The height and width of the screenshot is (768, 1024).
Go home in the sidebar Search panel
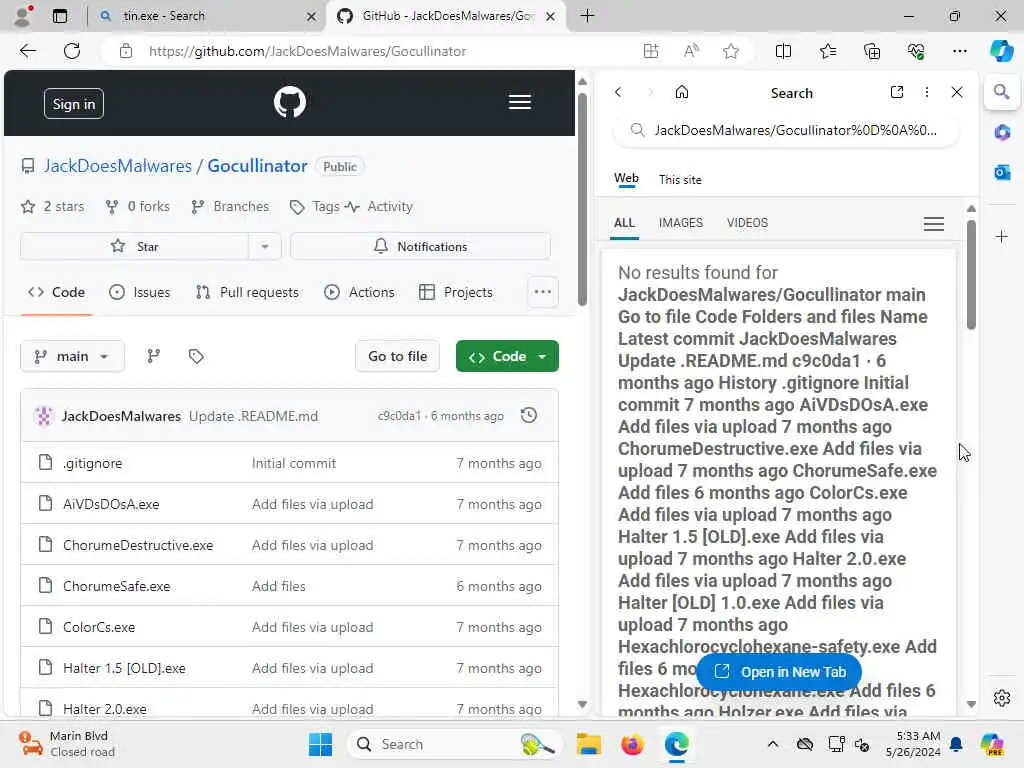pyautogui.click(x=682, y=92)
